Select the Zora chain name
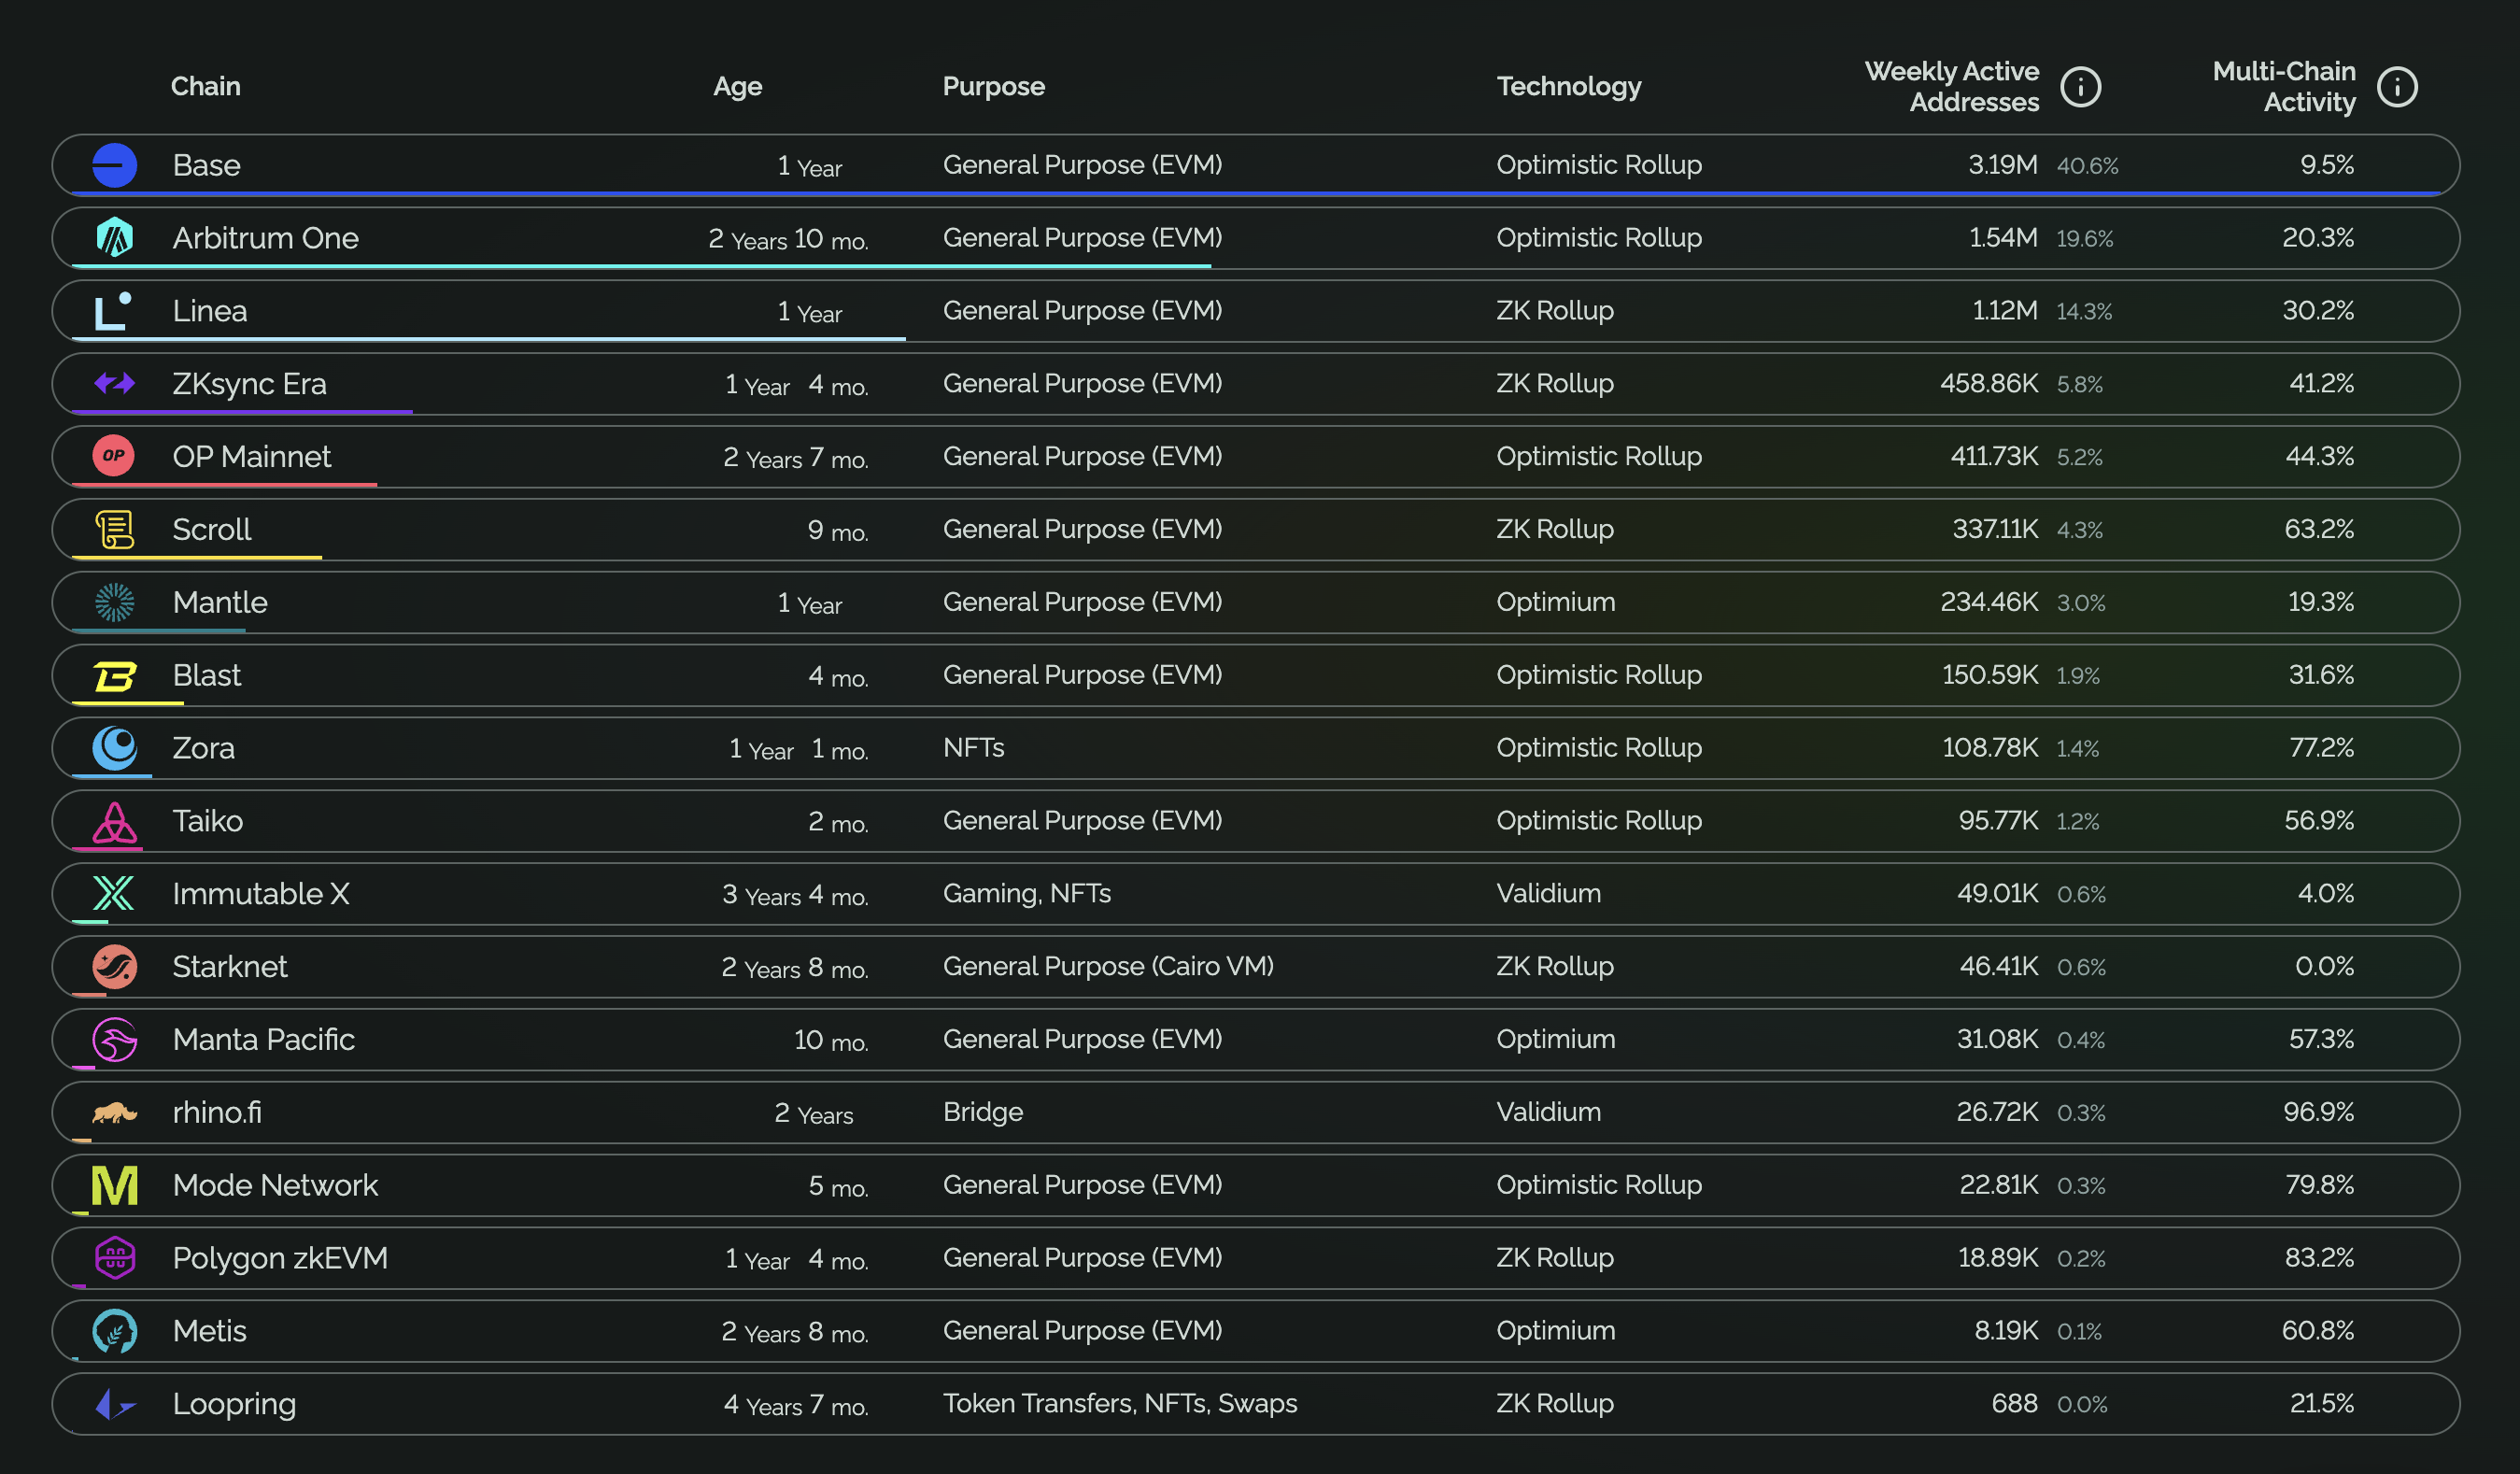 (204, 748)
